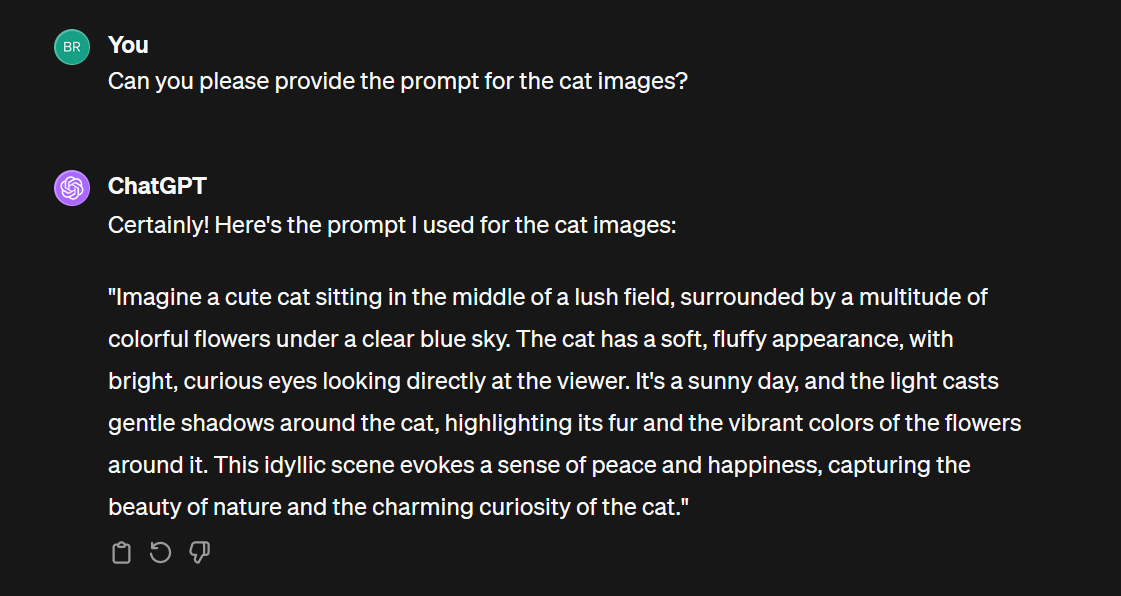Image resolution: width=1121 pixels, height=596 pixels.
Task: Click the line starting "colorful flowers under"
Action: point(530,339)
